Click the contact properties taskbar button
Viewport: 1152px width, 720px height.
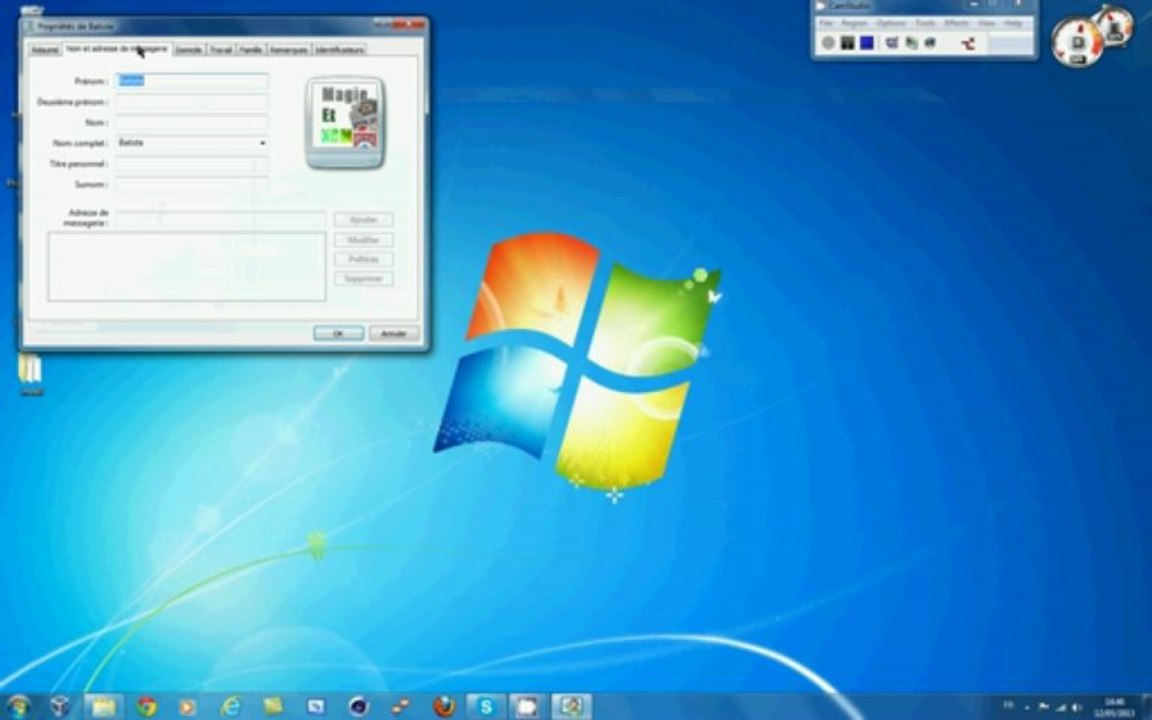(x=572, y=707)
